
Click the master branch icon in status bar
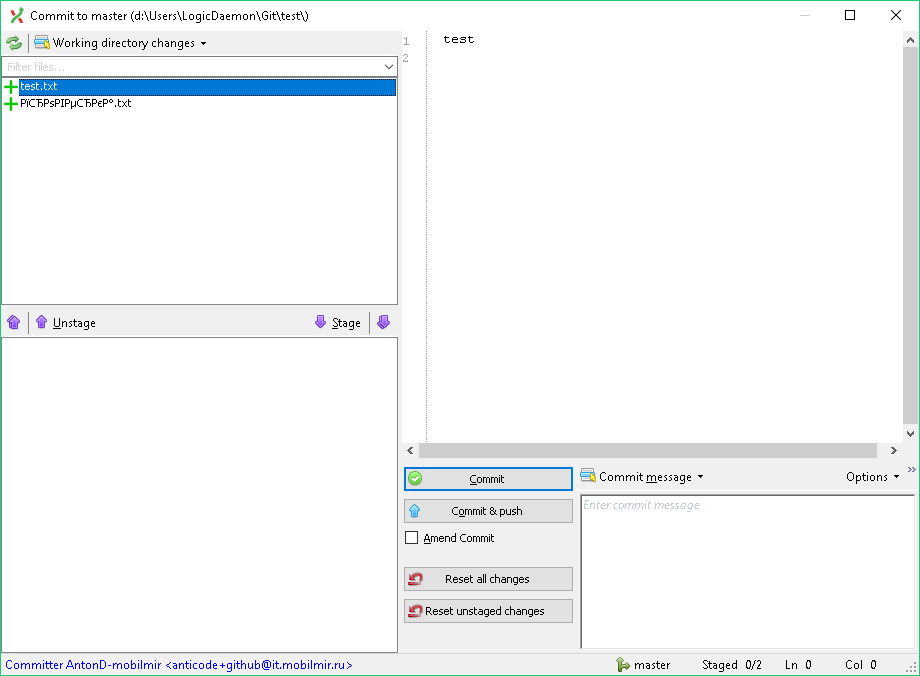click(x=622, y=664)
